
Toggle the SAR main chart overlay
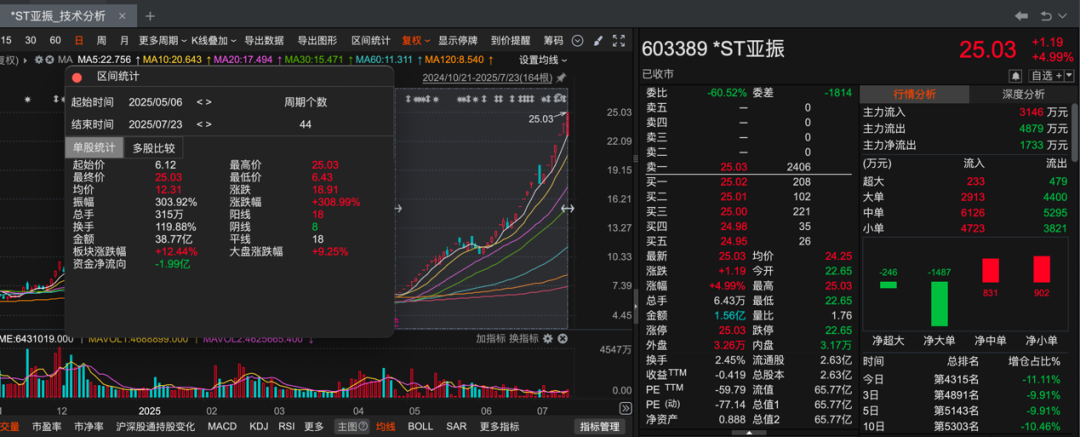pyautogui.click(x=456, y=427)
